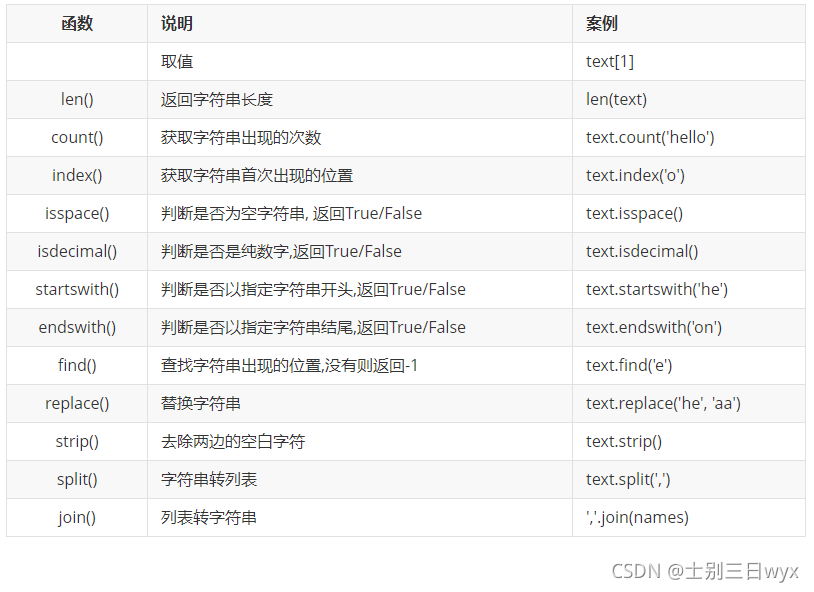Click the replace() function cell
This screenshot has width=814, height=592.
pos(77,403)
